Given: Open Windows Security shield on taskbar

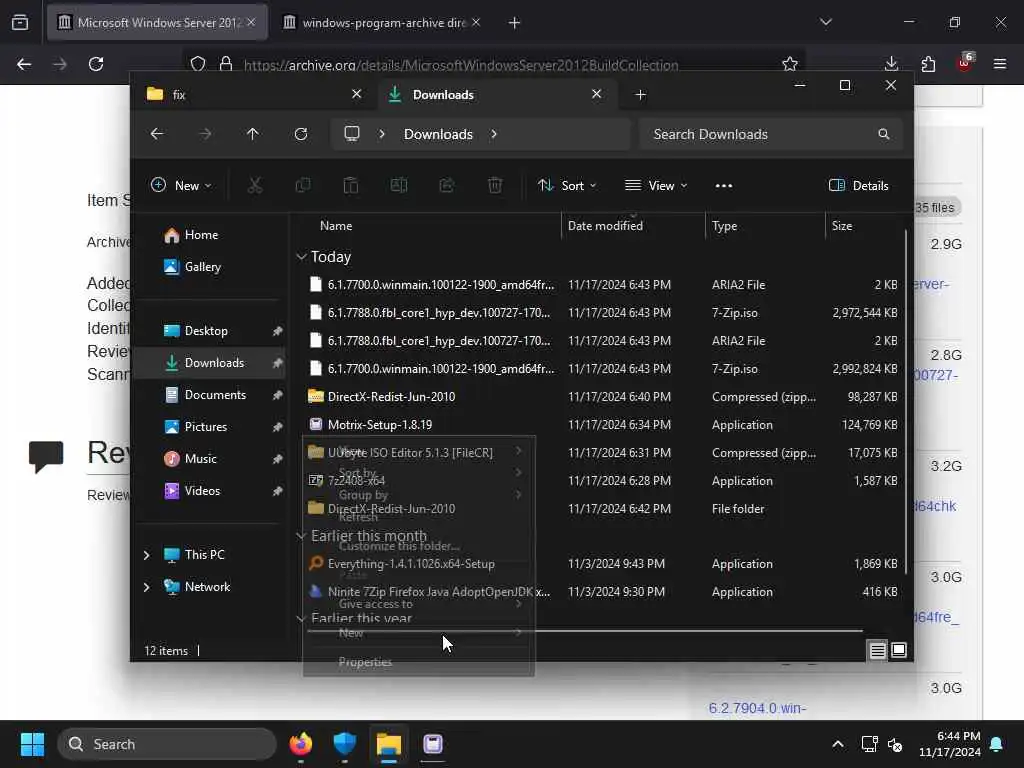Looking at the screenshot, I should click(x=345, y=744).
